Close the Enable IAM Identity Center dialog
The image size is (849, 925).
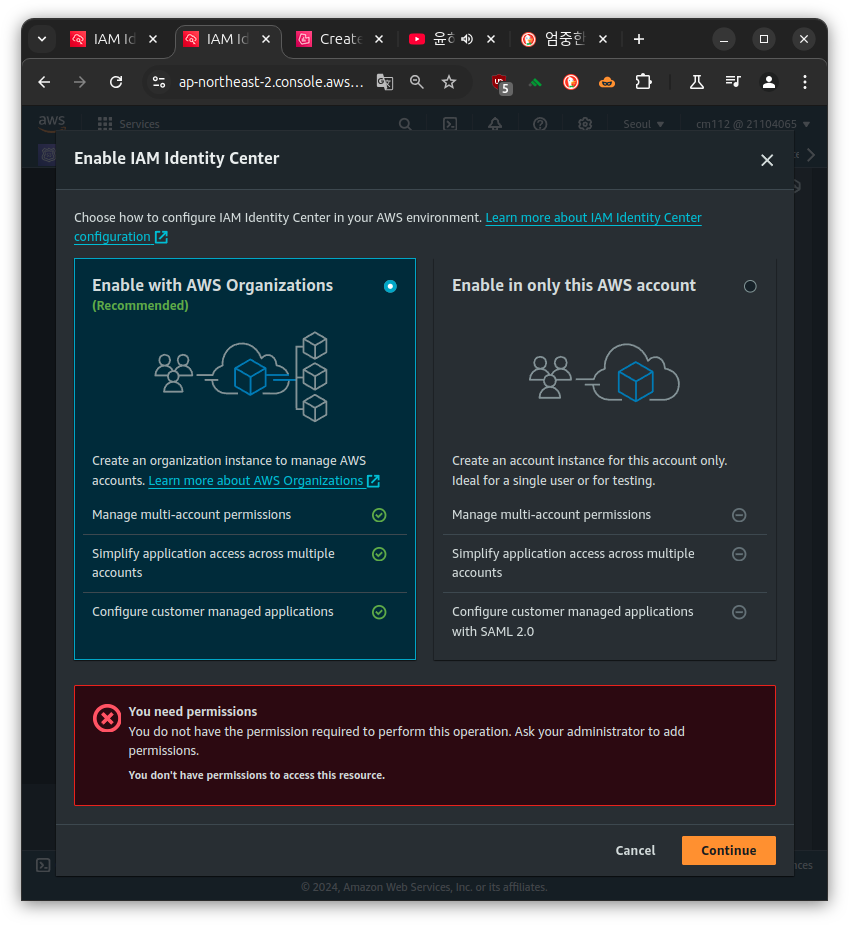point(767,160)
